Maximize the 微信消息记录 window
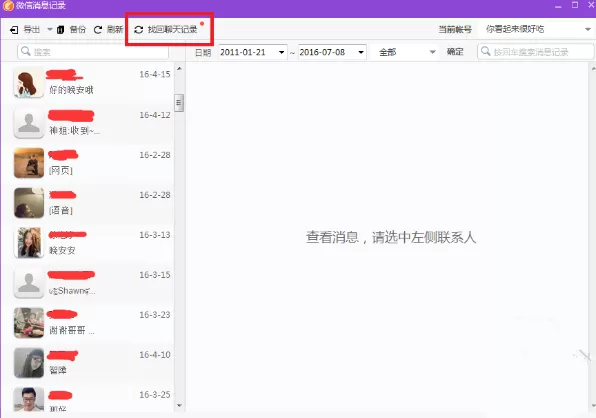This screenshot has height=418, width=596. tap(575, 5)
